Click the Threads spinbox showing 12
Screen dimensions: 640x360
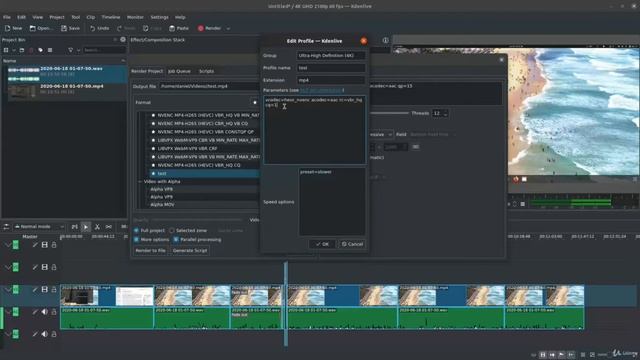click(440, 113)
